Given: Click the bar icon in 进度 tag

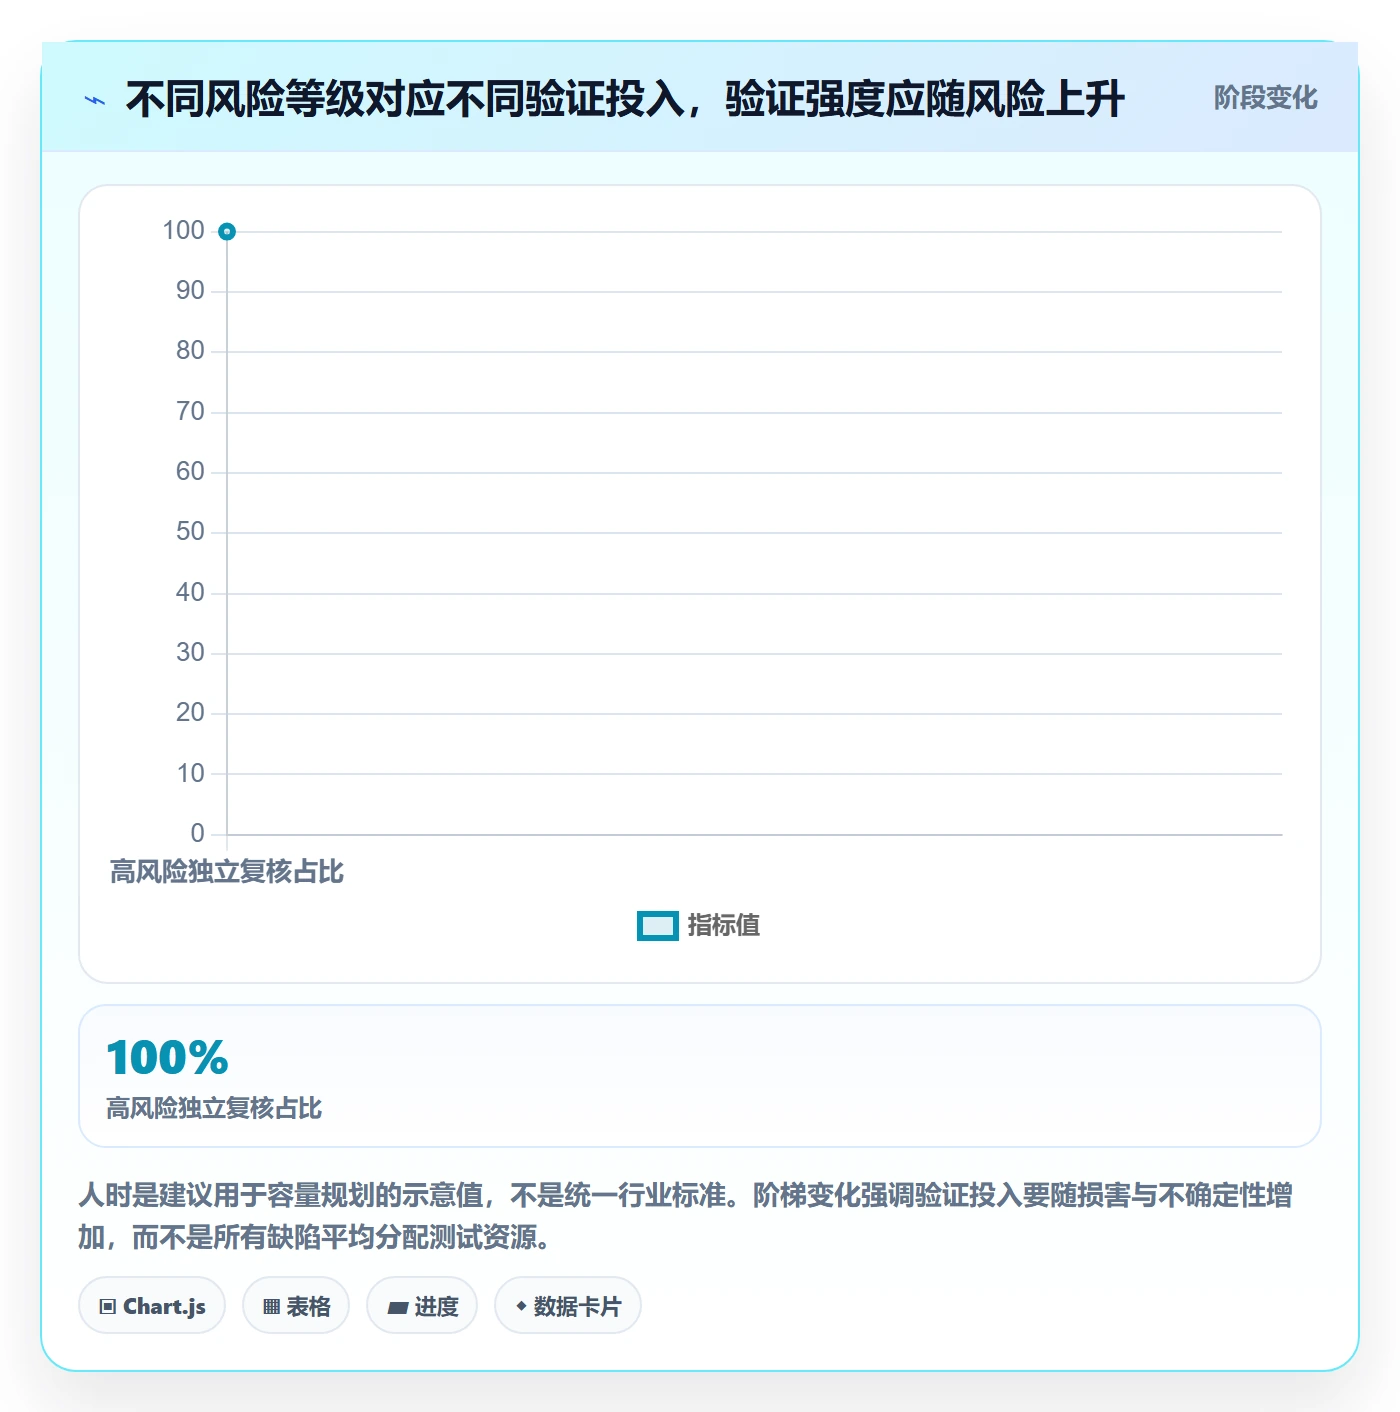Looking at the screenshot, I should tap(398, 1307).
